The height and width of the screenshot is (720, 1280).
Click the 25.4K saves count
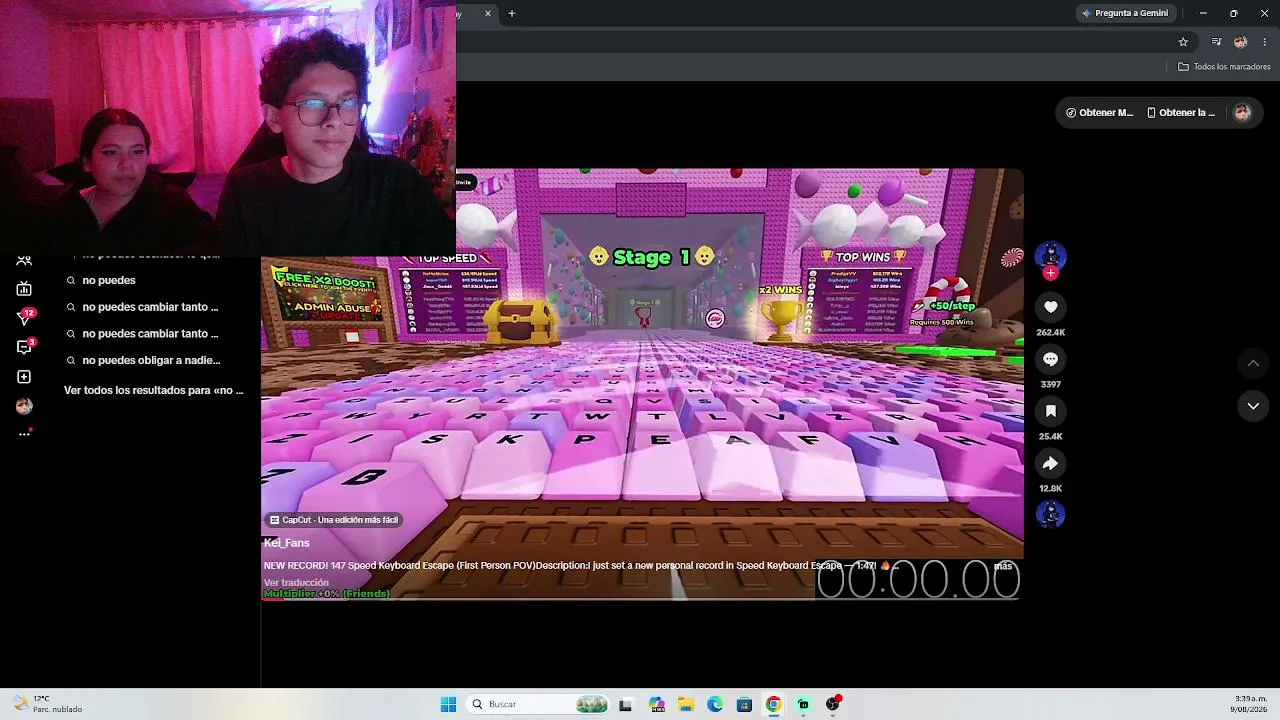pyautogui.click(x=1050, y=436)
